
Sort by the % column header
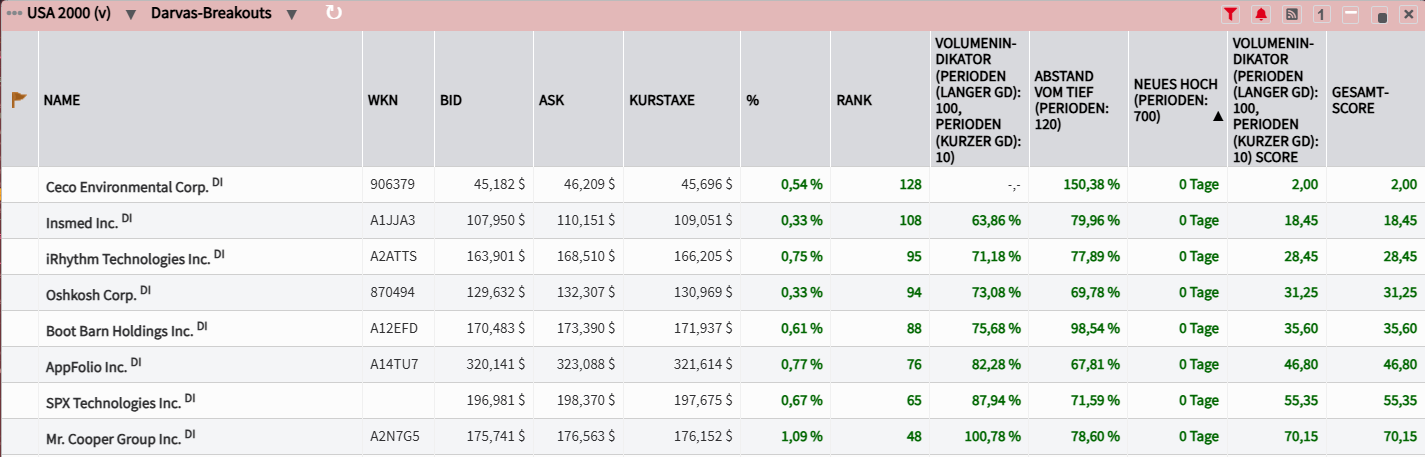(x=752, y=100)
